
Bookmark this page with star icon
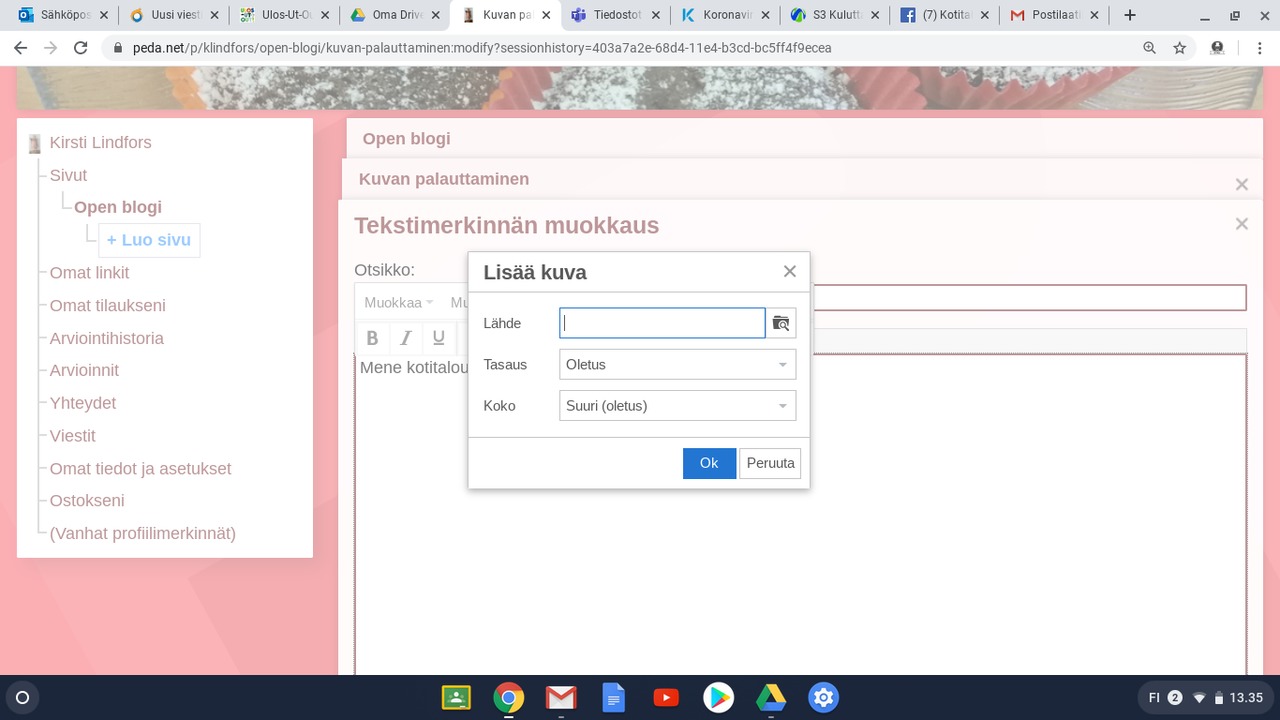(x=1179, y=48)
